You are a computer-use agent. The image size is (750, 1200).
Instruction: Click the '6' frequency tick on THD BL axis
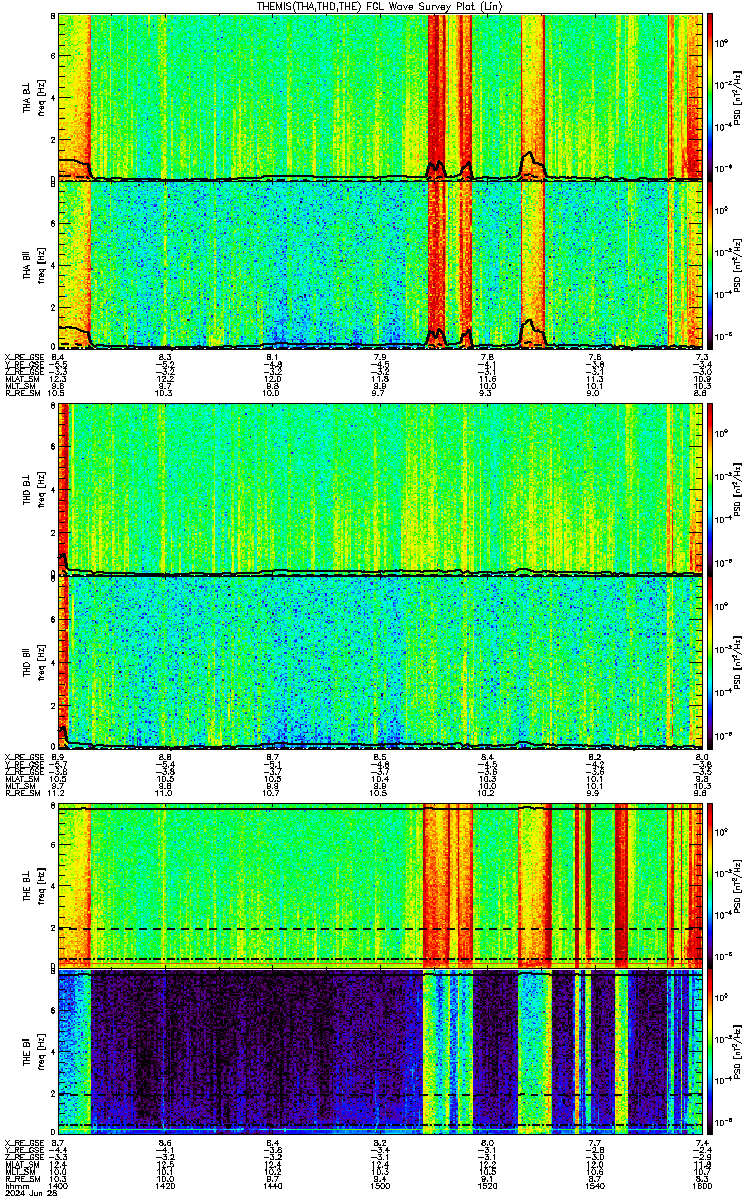(54, 447)
